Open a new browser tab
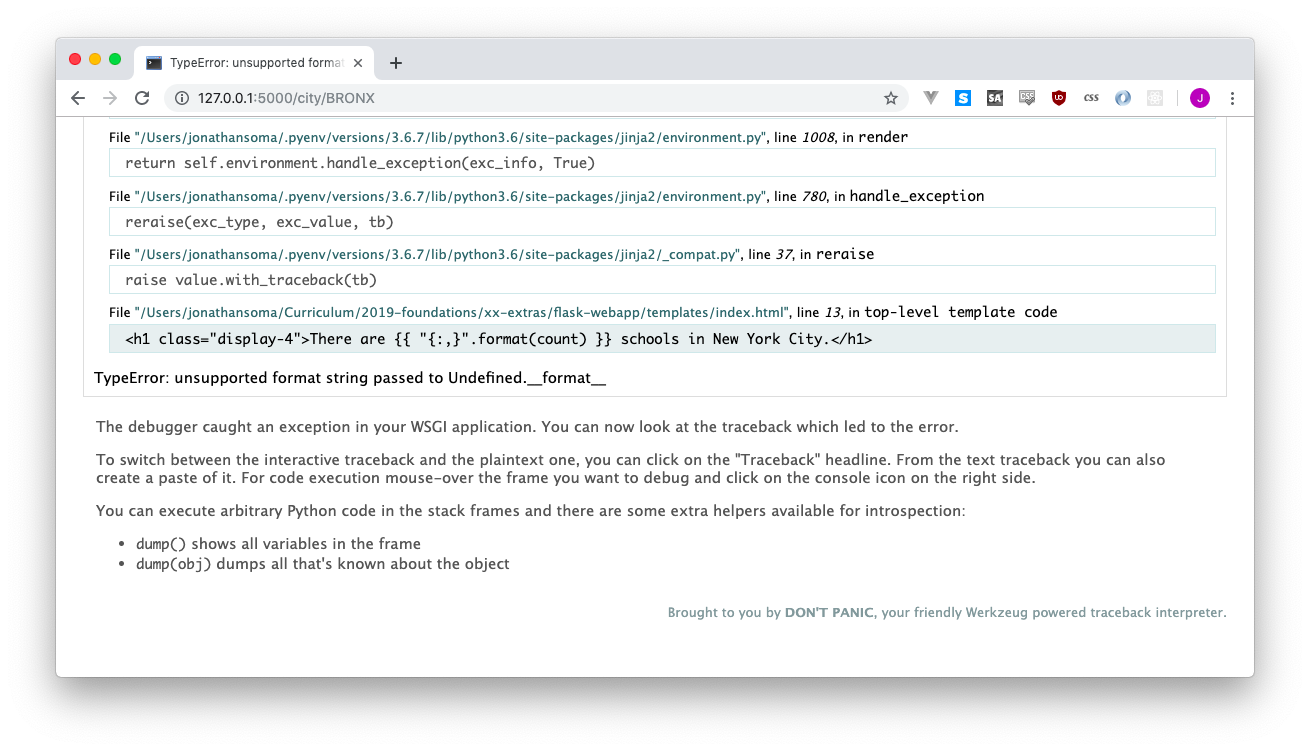1310x751 pixels. (x=396, y=63)
